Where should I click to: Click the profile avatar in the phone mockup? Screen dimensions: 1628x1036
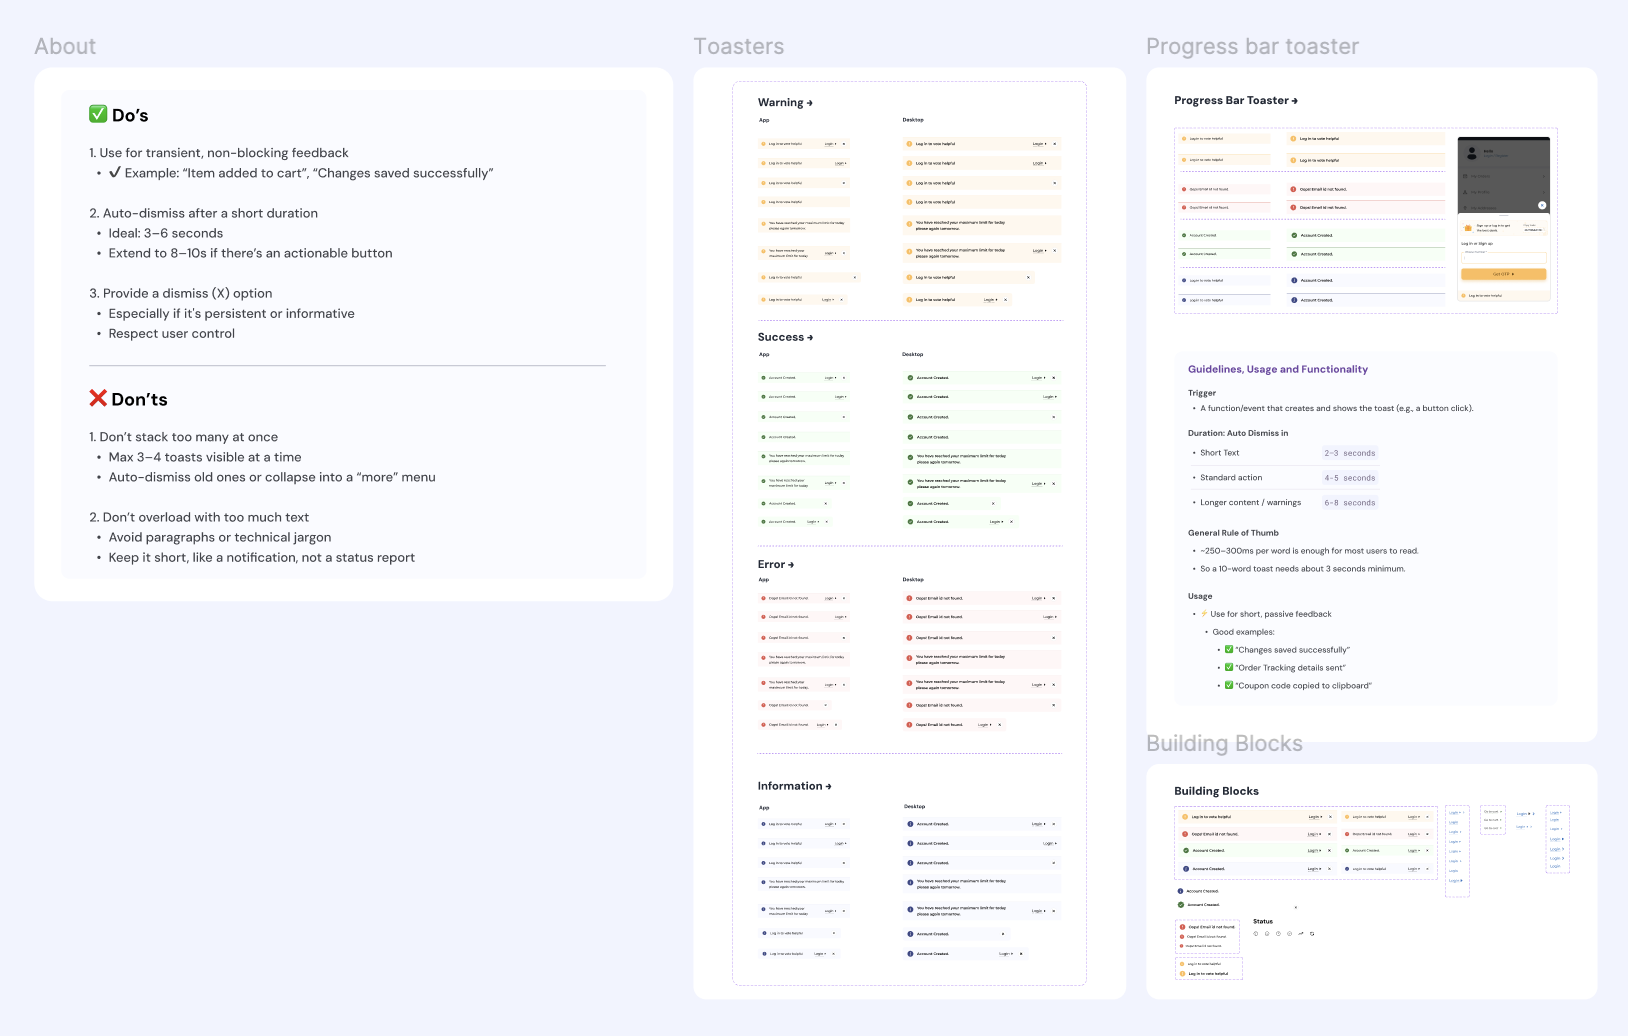click(x=1472, y=153)
